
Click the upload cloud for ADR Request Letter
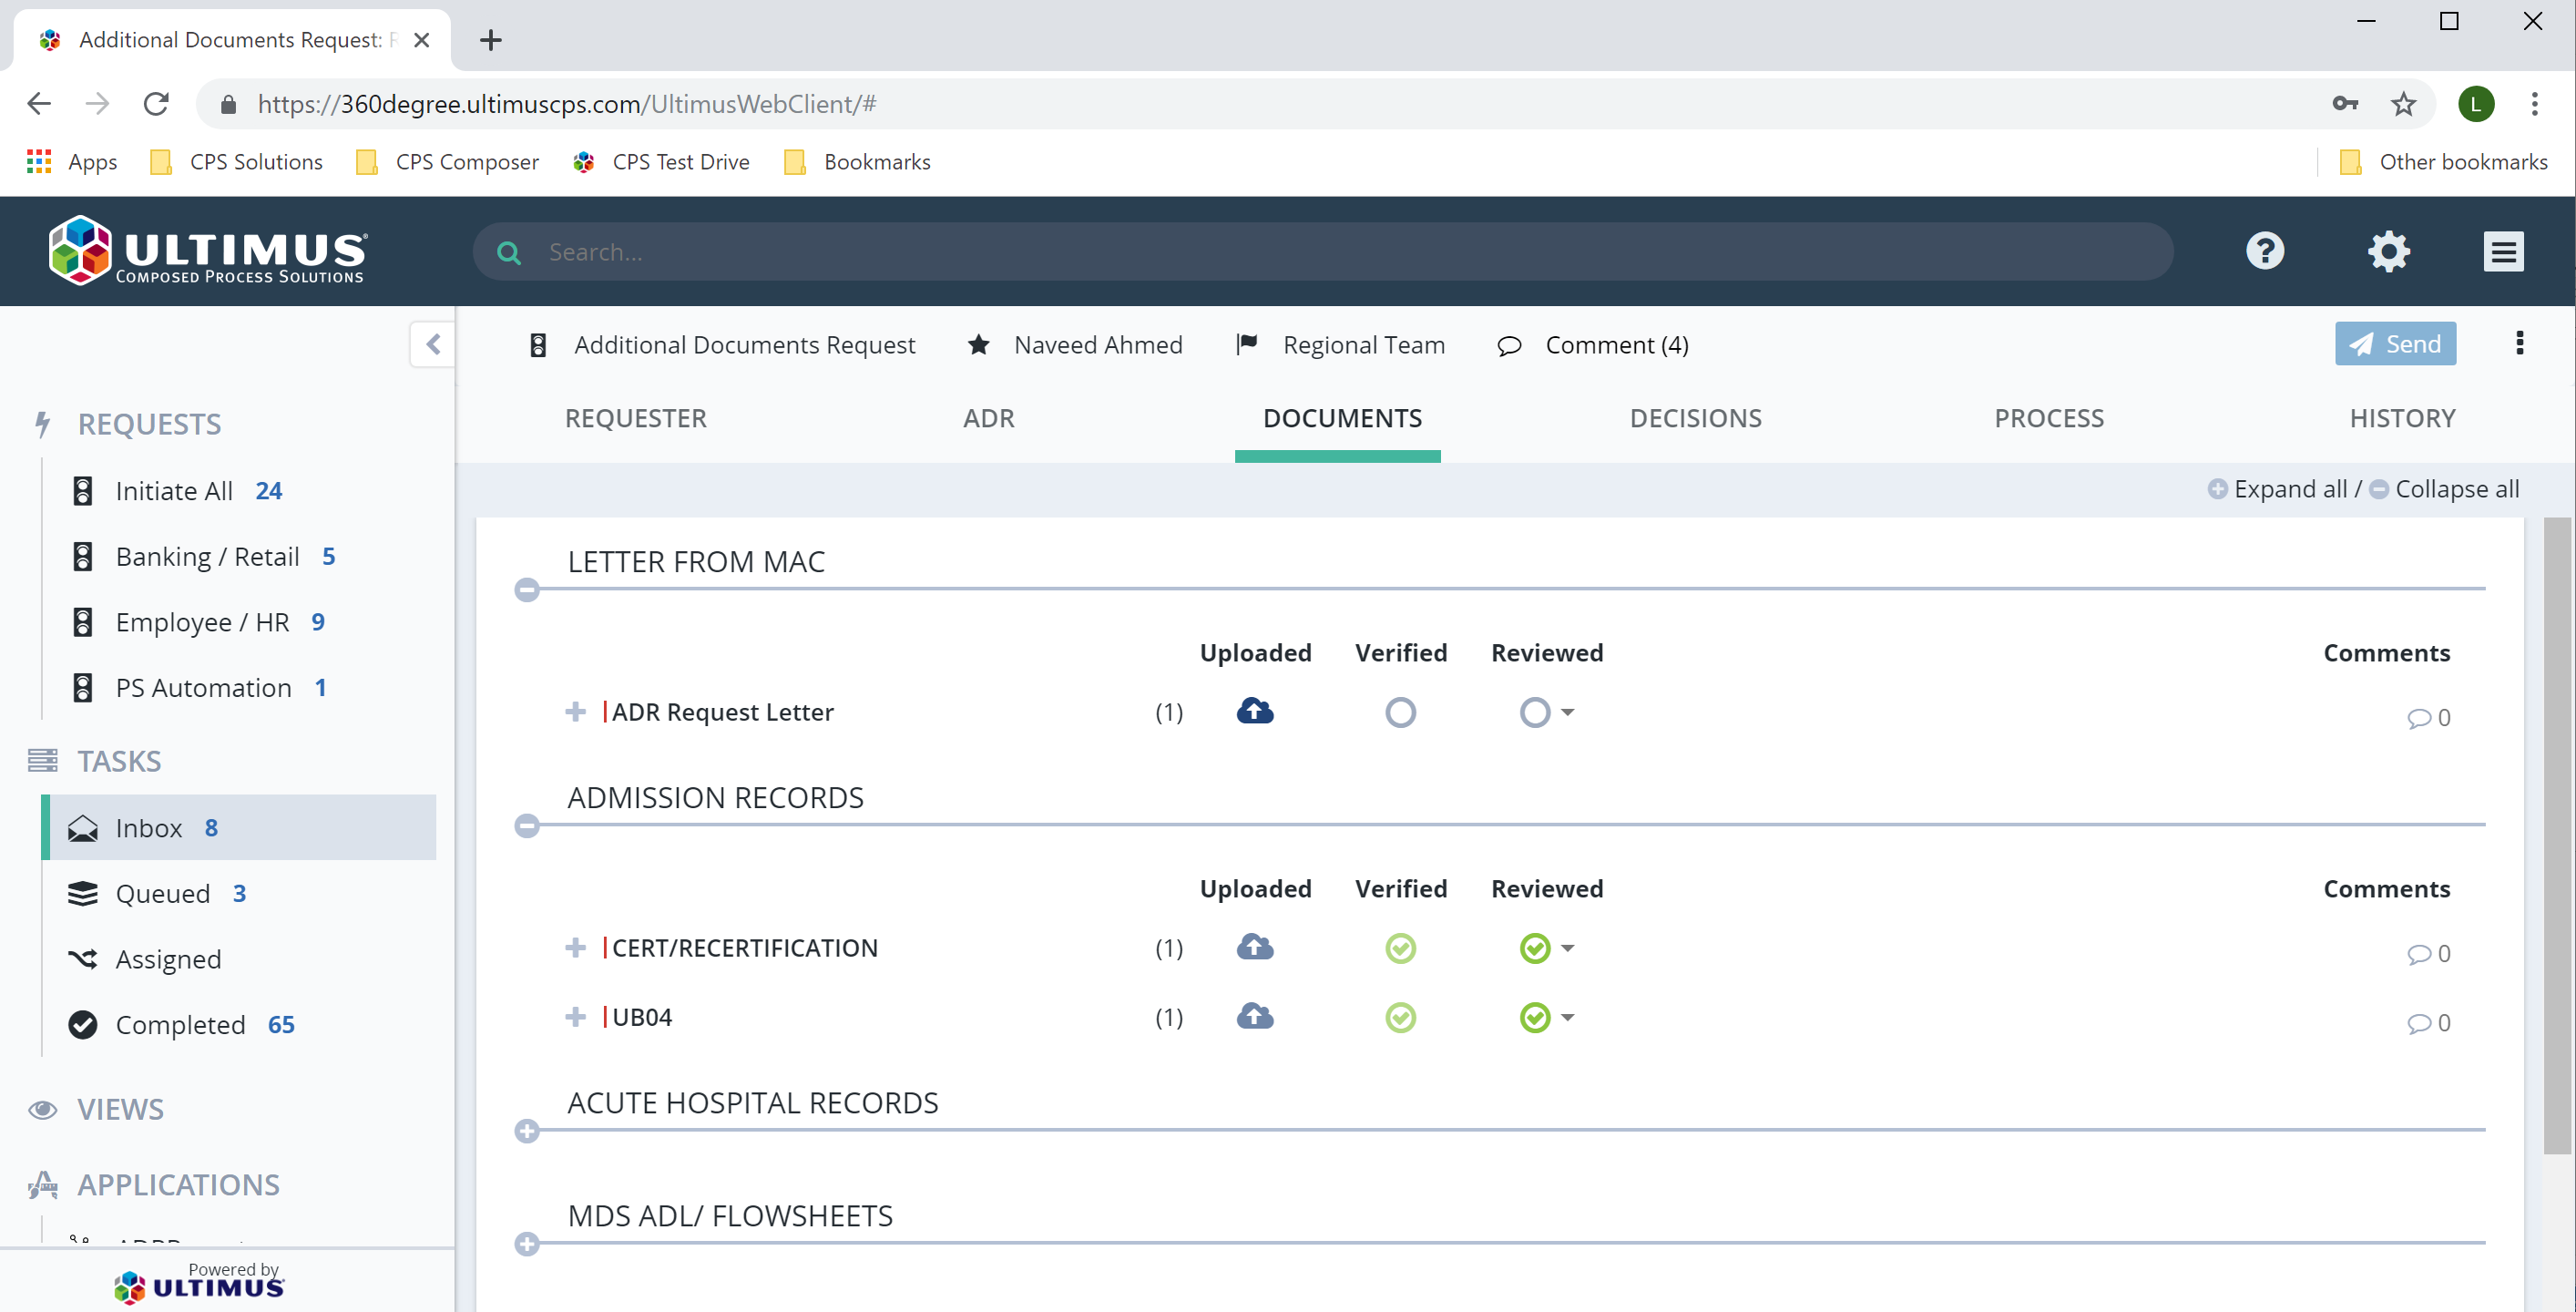(x=1255, y=711)
